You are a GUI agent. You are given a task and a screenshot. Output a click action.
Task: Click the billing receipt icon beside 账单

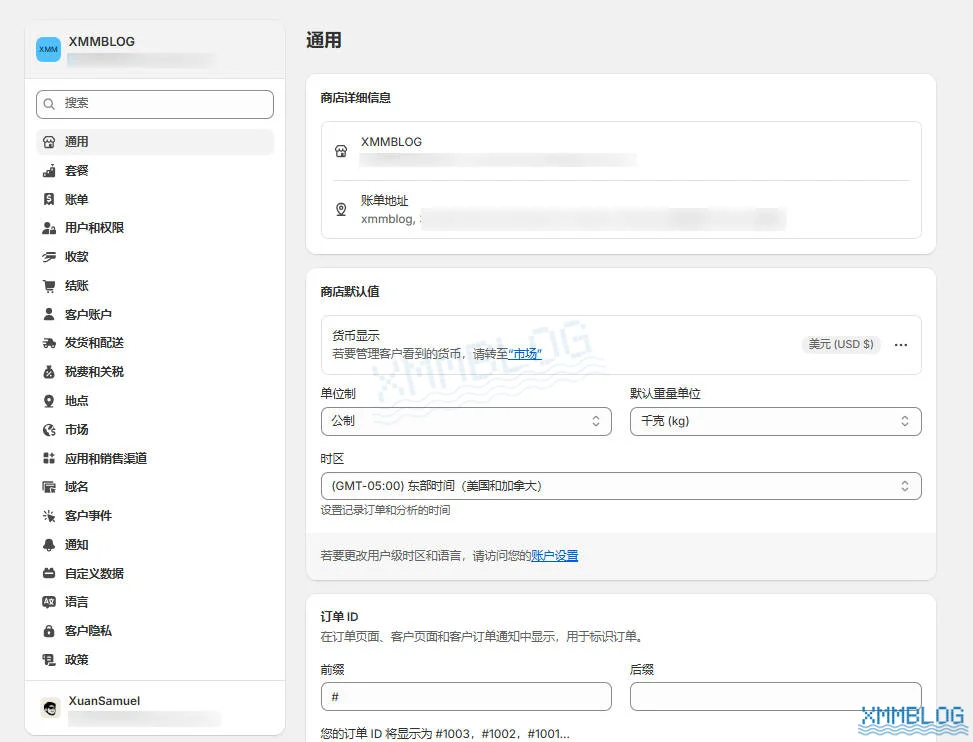tap(49, 199)
